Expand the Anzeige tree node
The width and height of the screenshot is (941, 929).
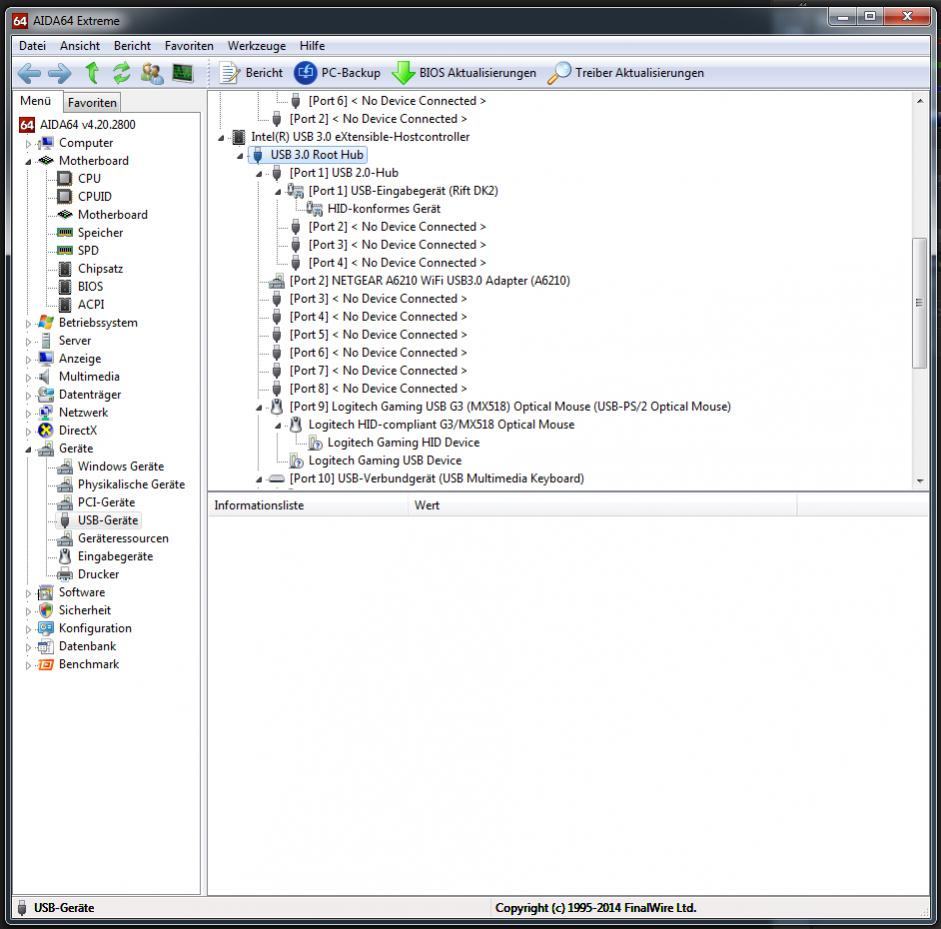(x=28, y=359)
